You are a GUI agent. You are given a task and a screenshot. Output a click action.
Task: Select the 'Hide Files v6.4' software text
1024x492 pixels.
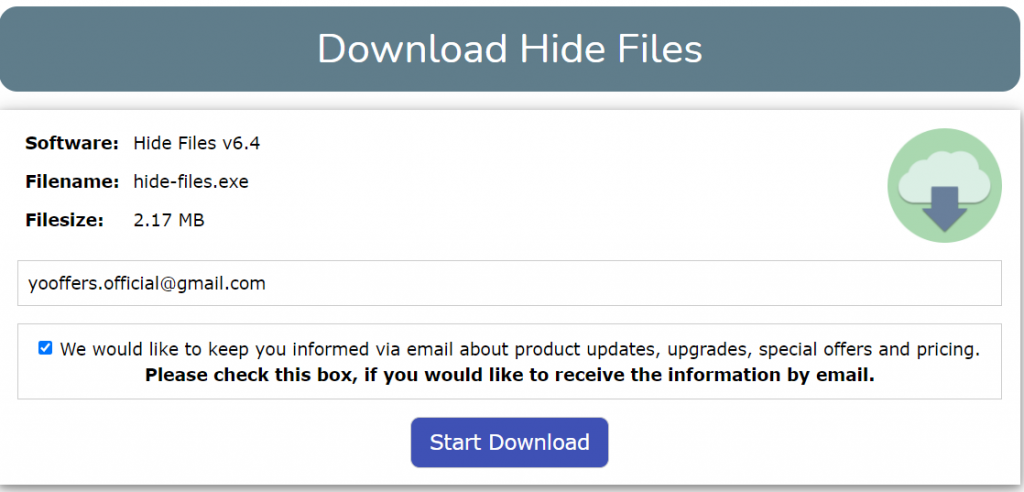(x=197, y=143)
